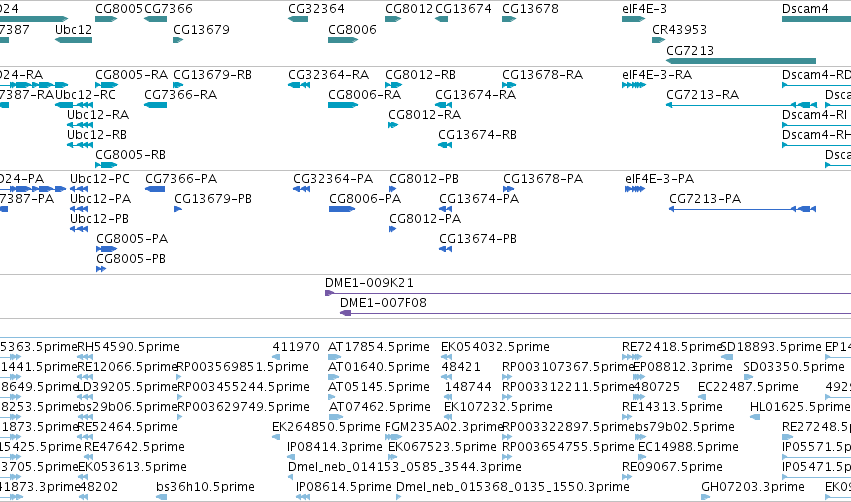Screen dimensions: 851x502
Task: Click EST label 411970
Action: point(296,347)
